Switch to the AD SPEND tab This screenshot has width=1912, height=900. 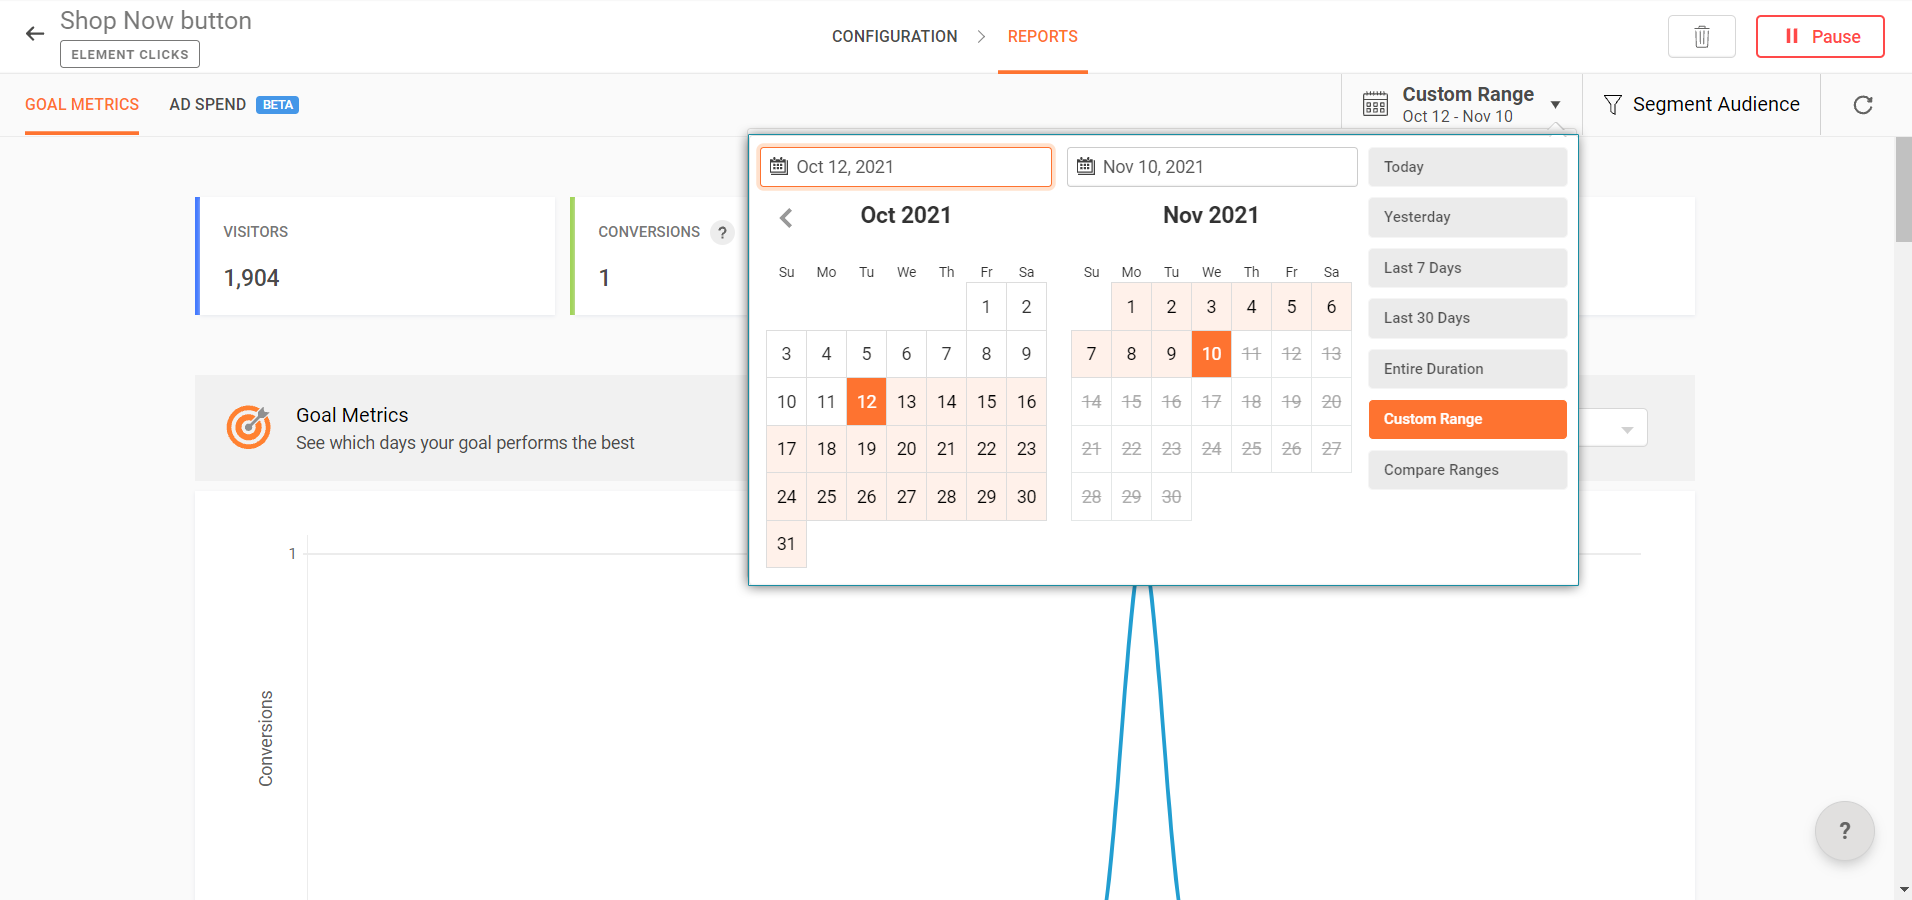[207, 104]
